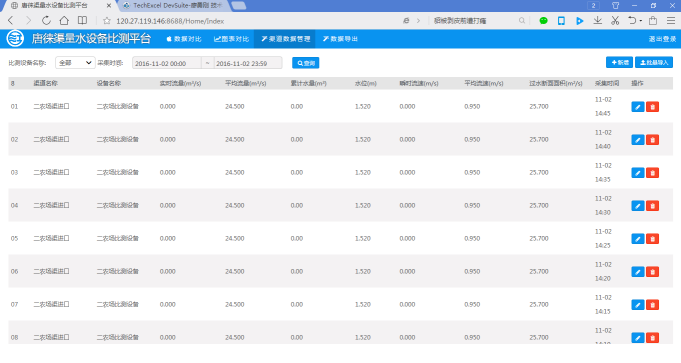Click the 渠道名称 column header
Image resolution: width=681 pixels, height=363 pixels.
[x=46, y=83]
